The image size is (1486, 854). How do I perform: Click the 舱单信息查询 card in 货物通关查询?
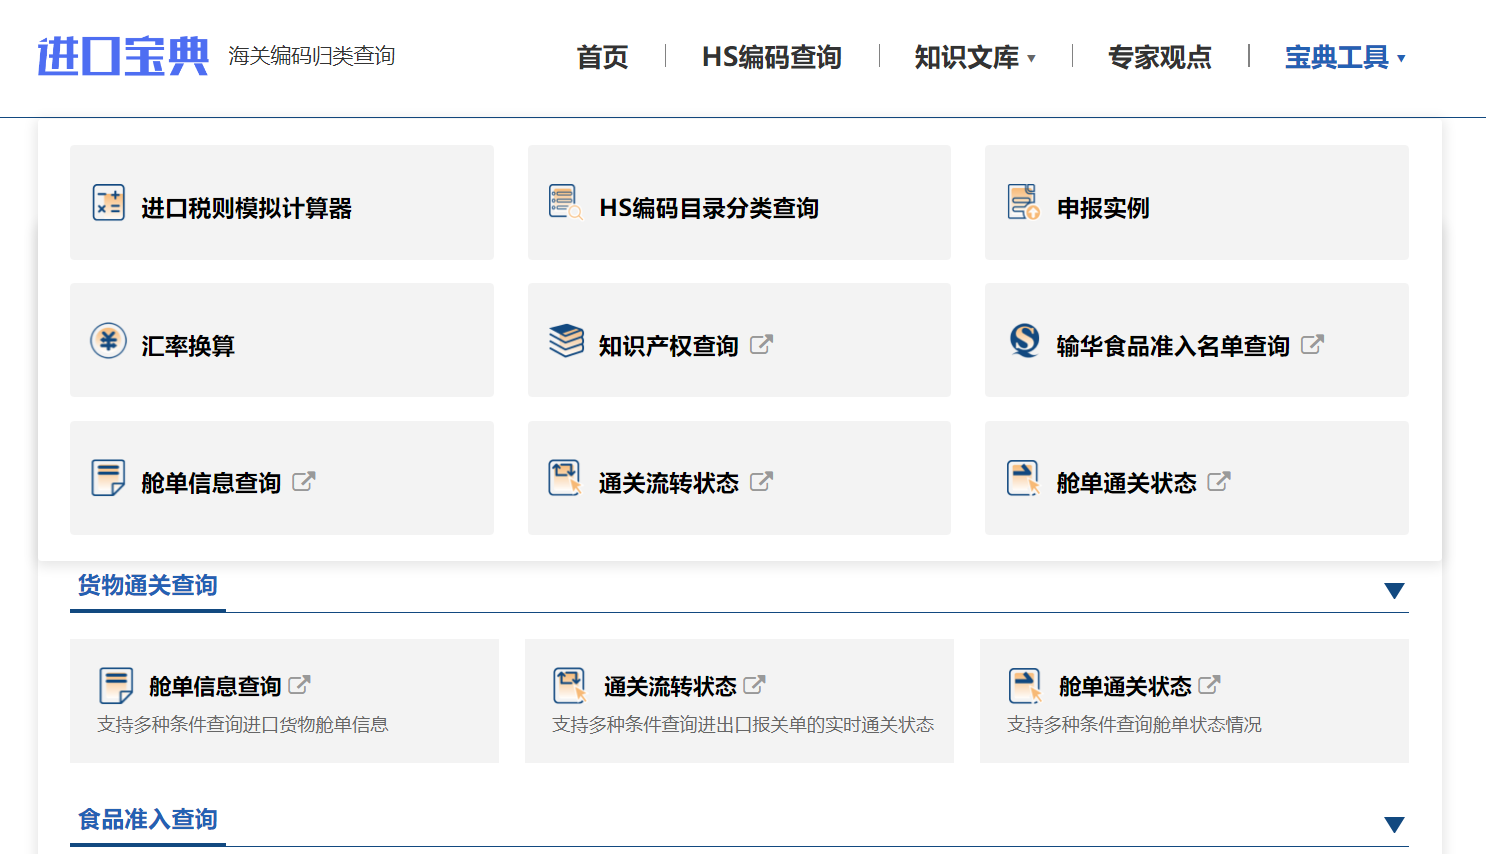(x=283, y=700)
